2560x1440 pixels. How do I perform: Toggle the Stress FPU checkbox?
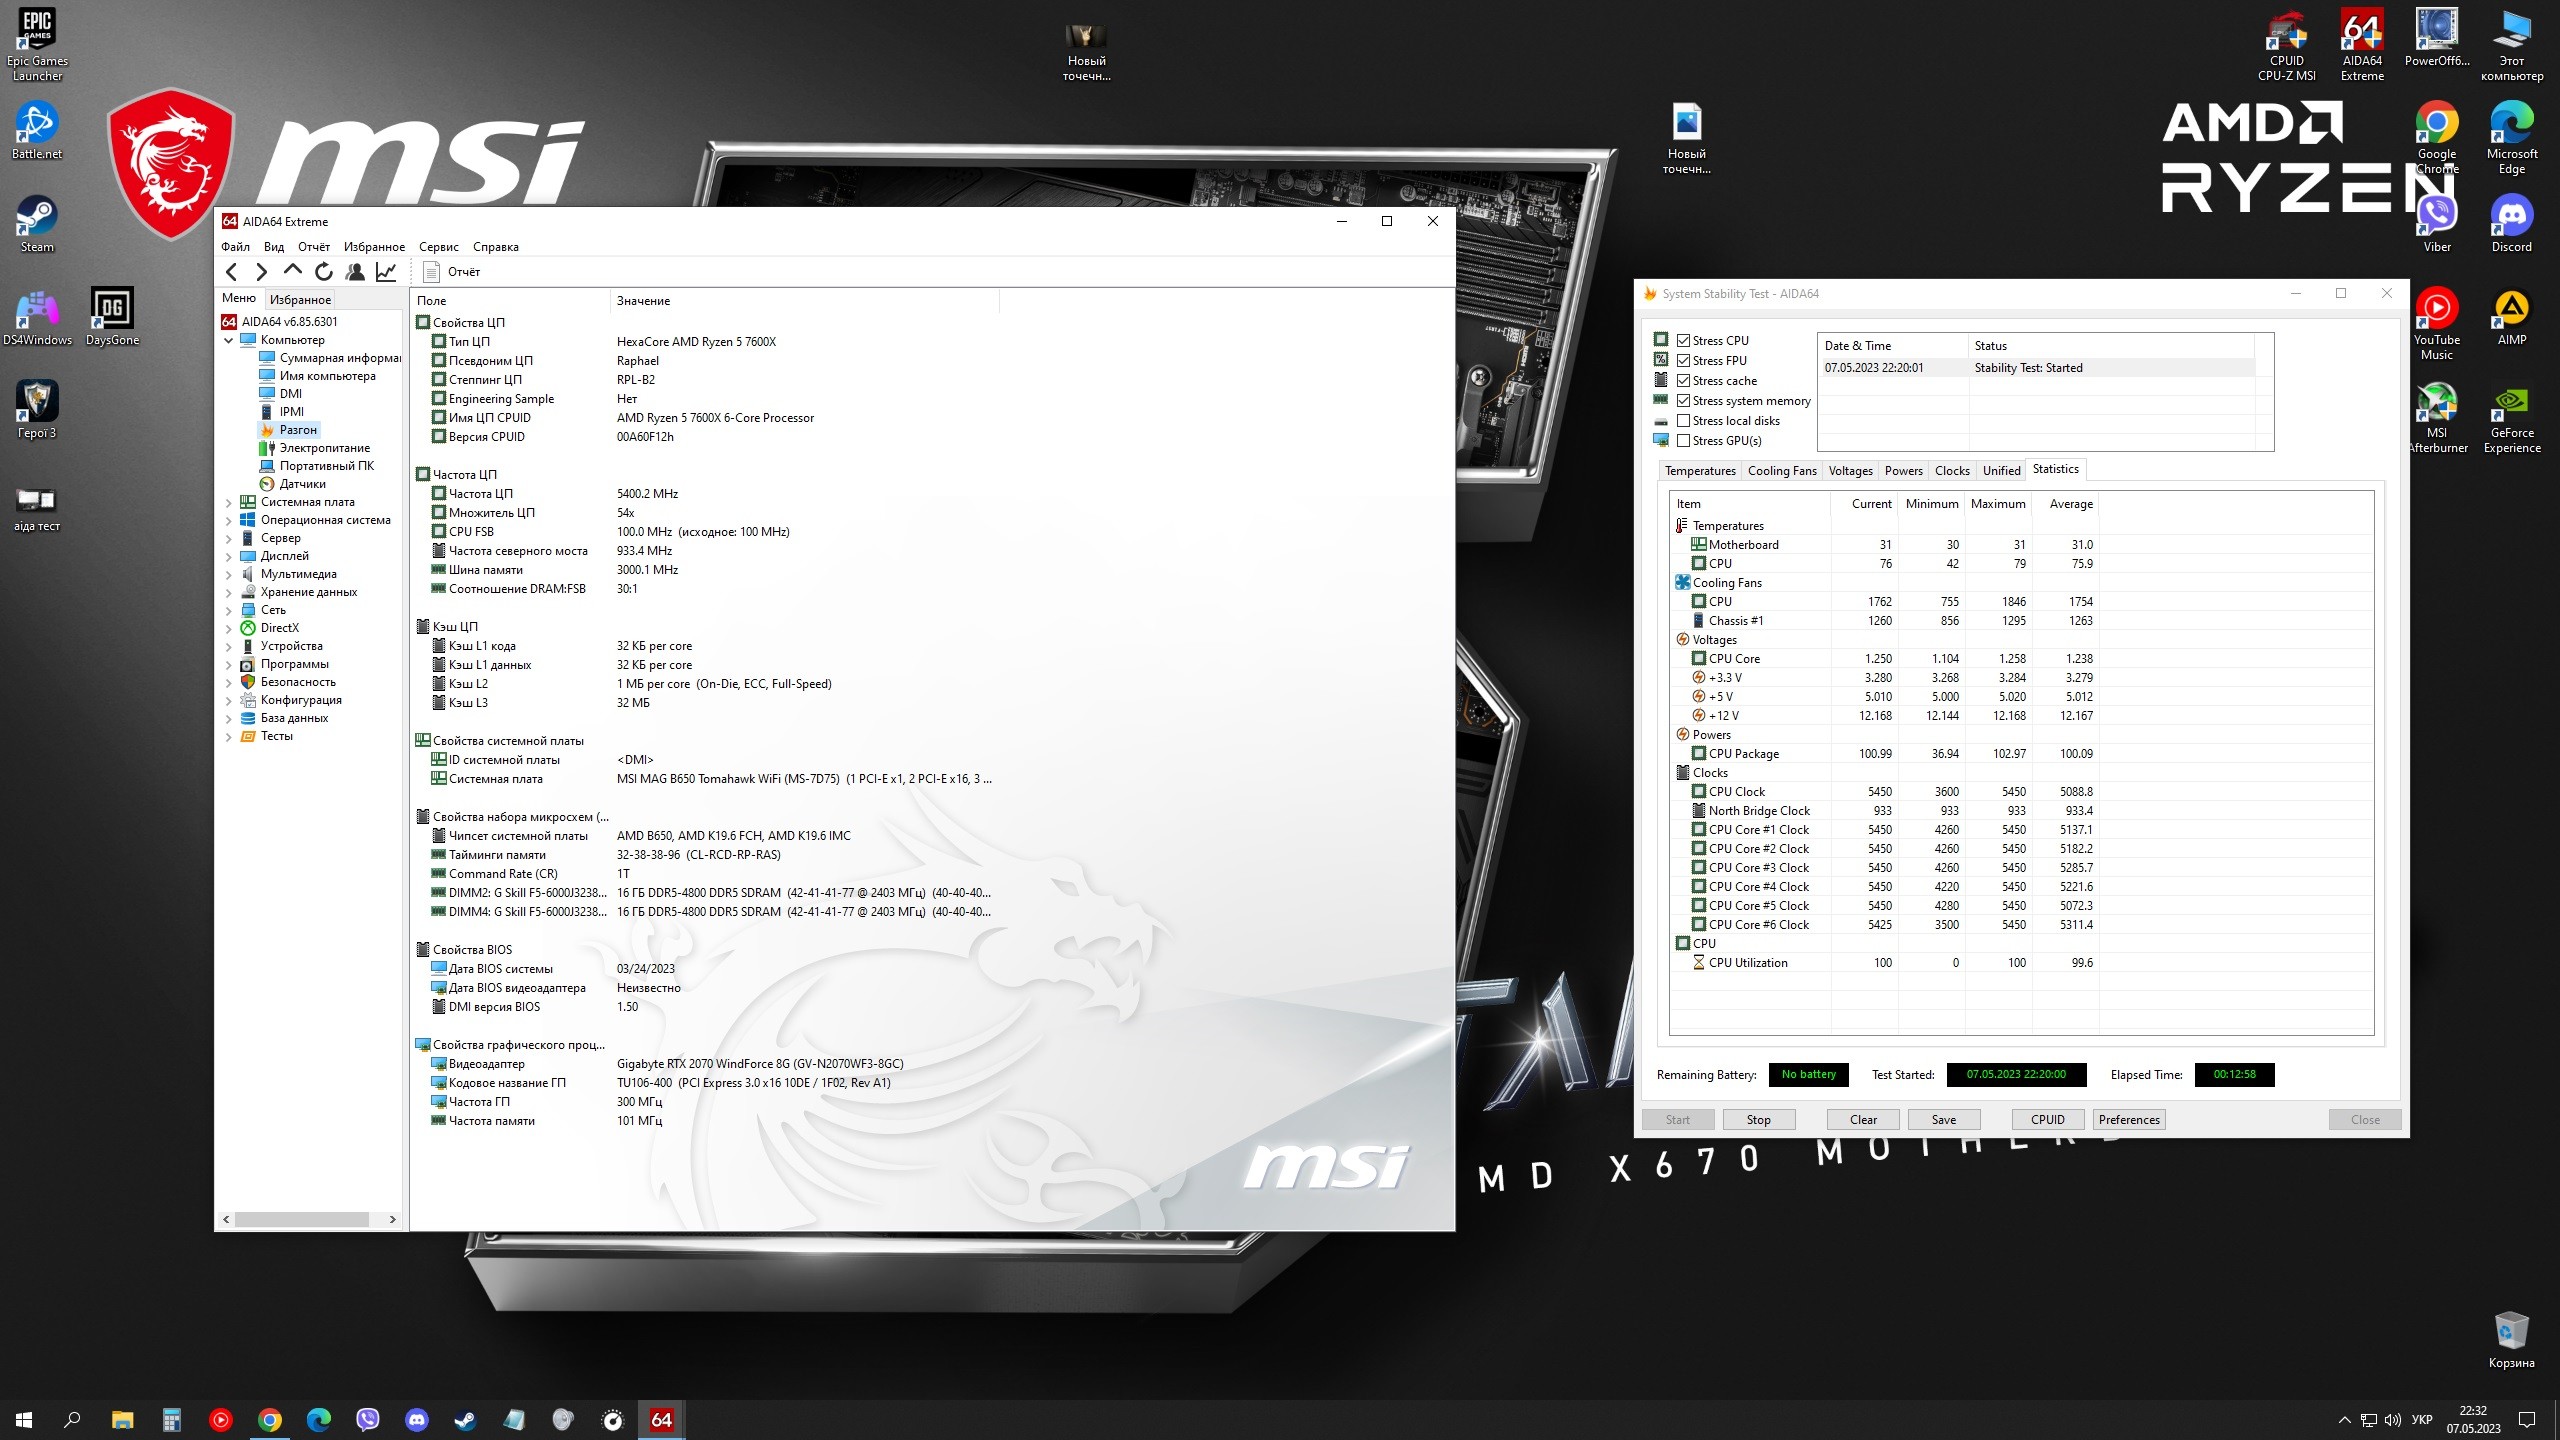click(1684, 361)
